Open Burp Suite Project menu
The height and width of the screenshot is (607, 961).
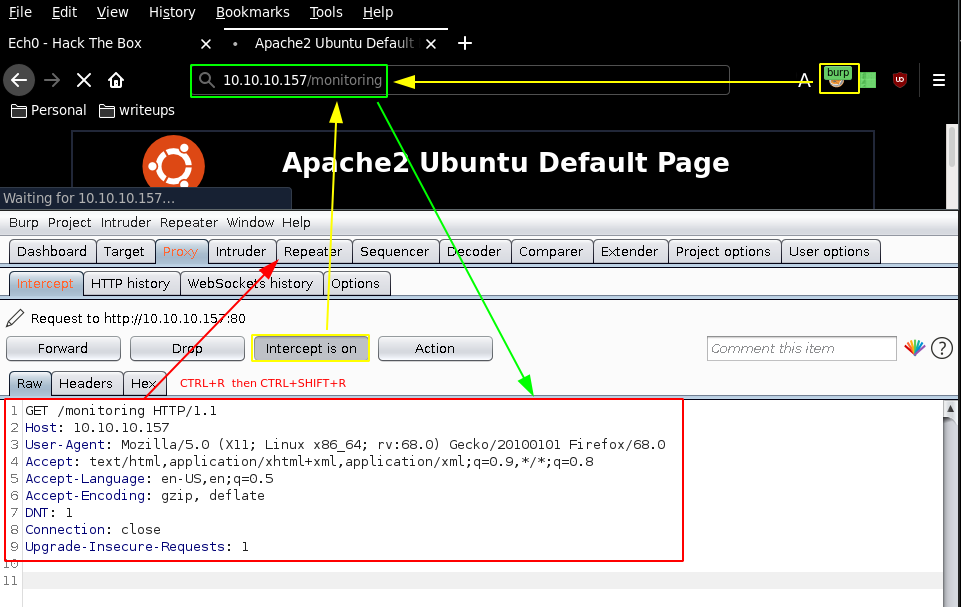[x=69, y=223]
